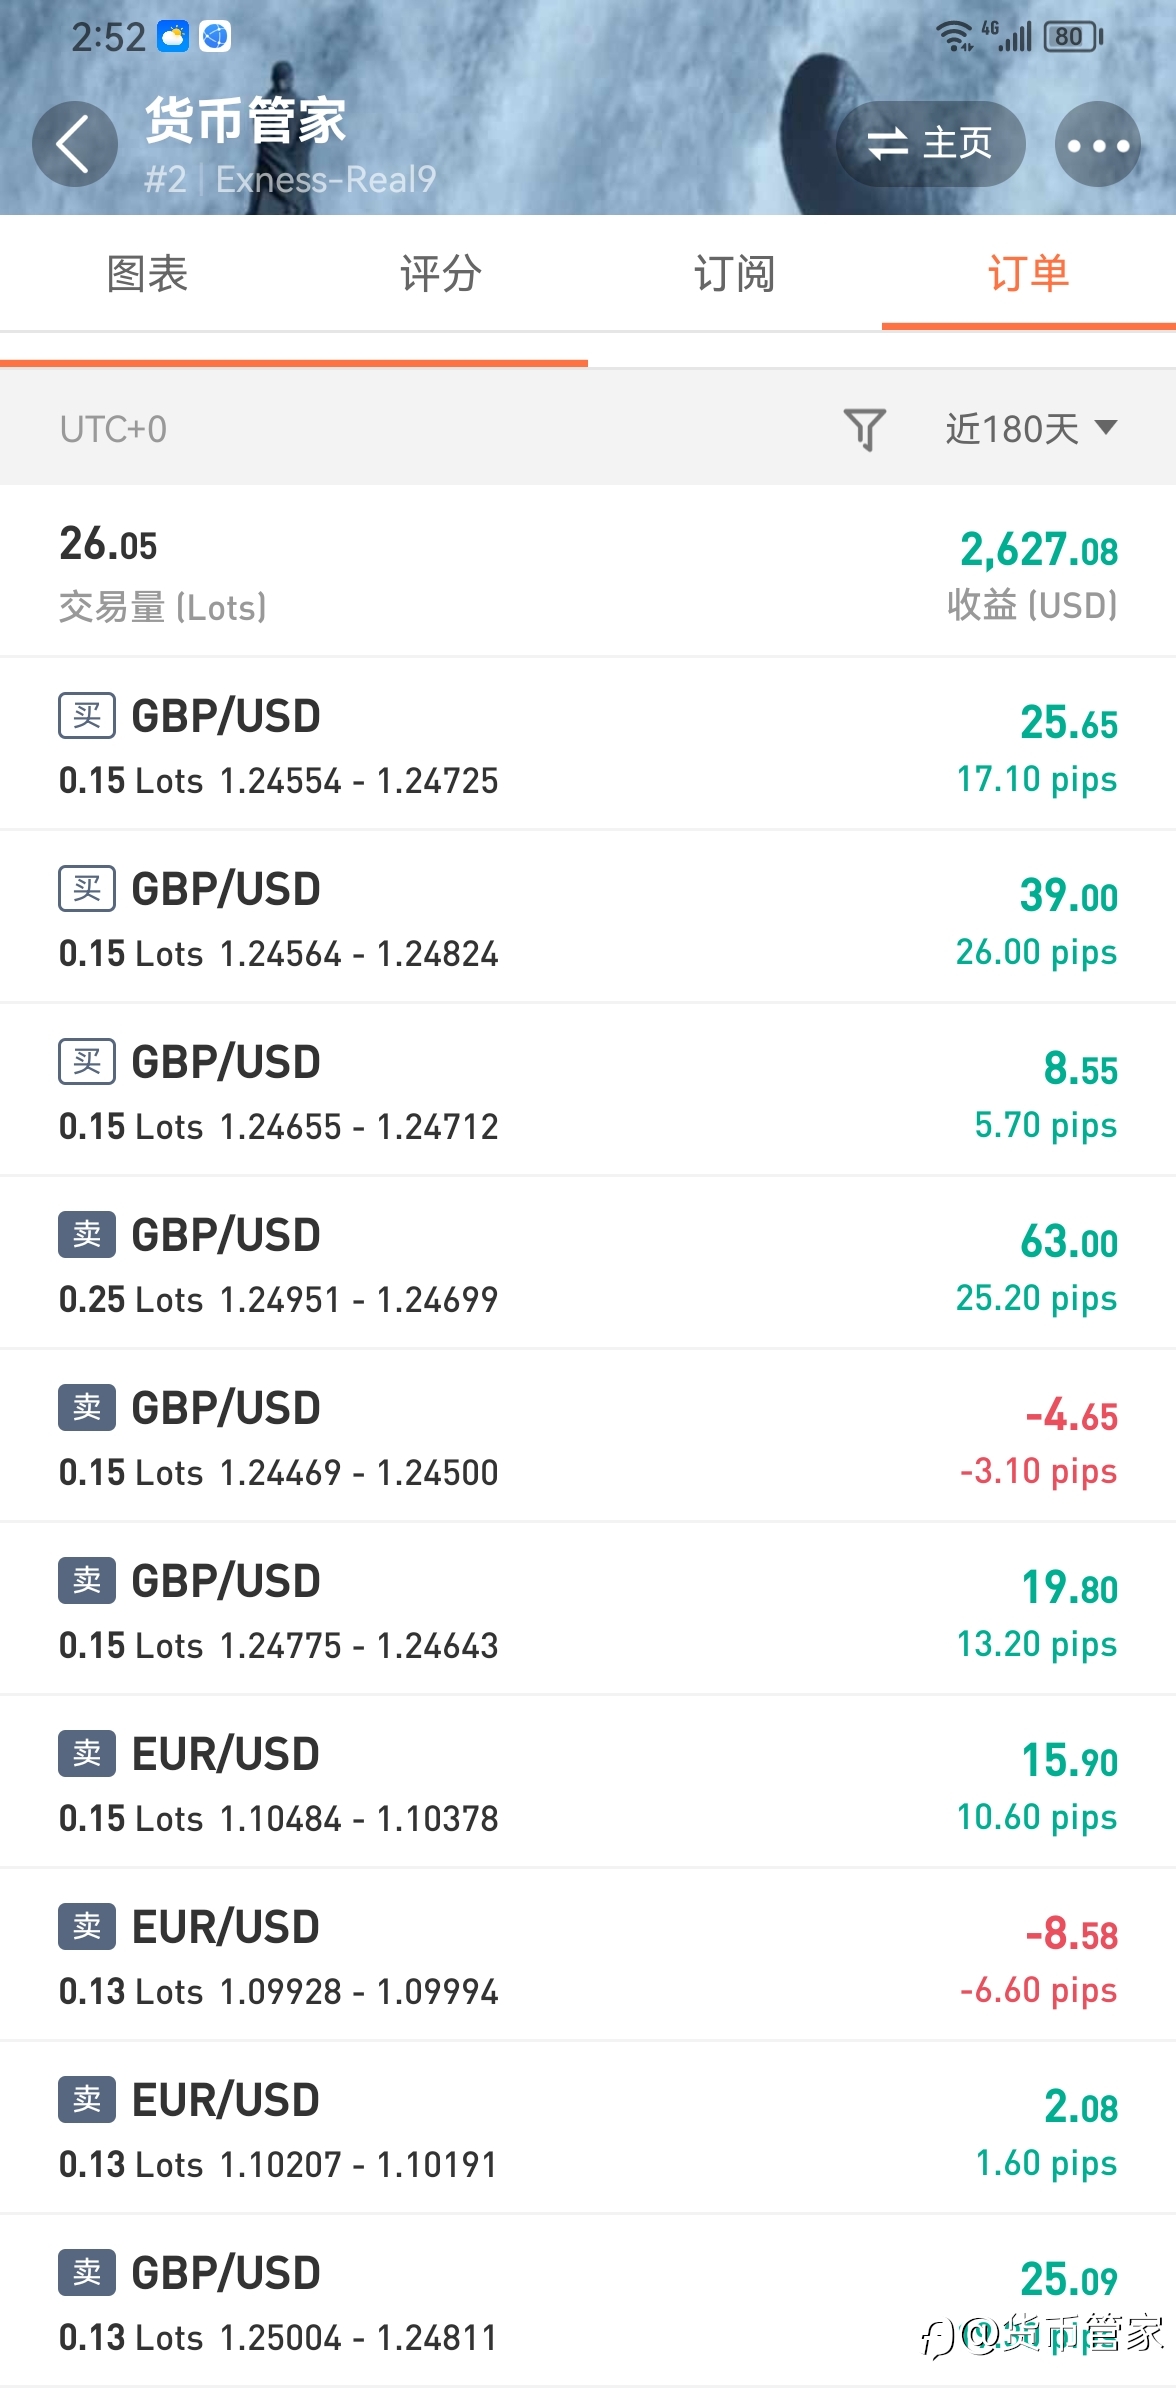Tap the back arrow icon
The width and height of the screenshot is (1176, 2400).
tap(74, 144)
